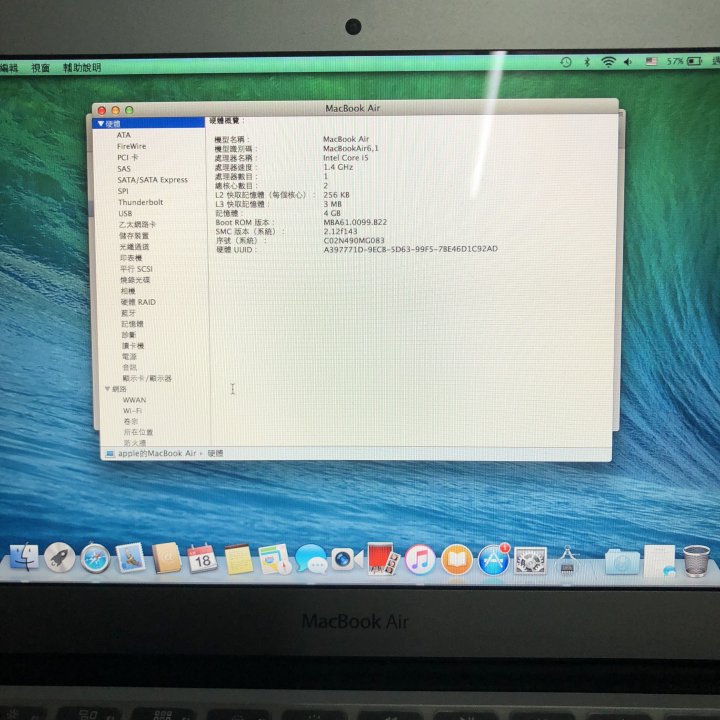Image resolution: width=720 pixels, height=720 pixels.
Task: Click the SMC version 2.12f143
Action: click(340, 231)
